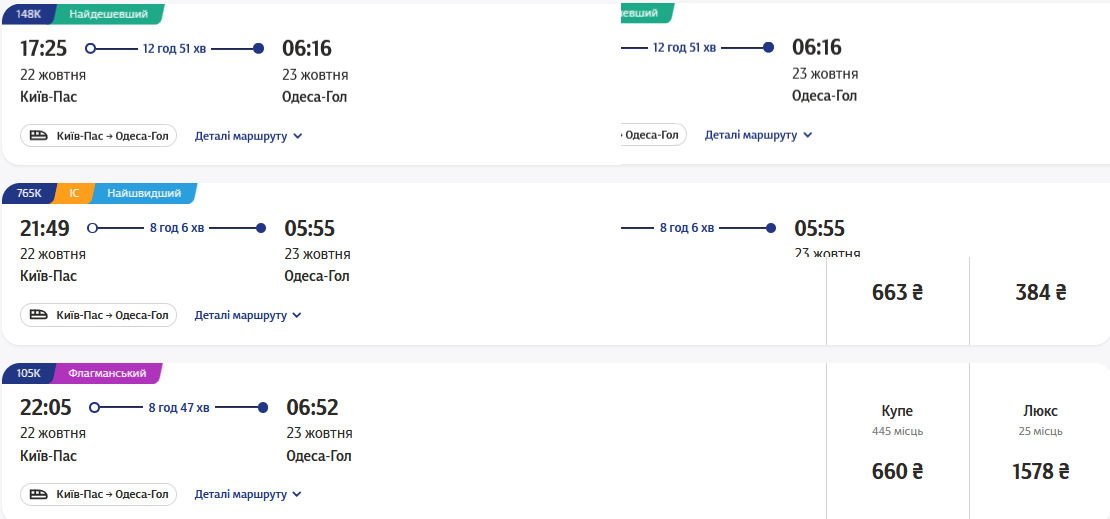Expand Деталі маршруту for the 22:05 train
Image resolution: width=1110 pixels, height=519 pixels.
coord(240,494)
